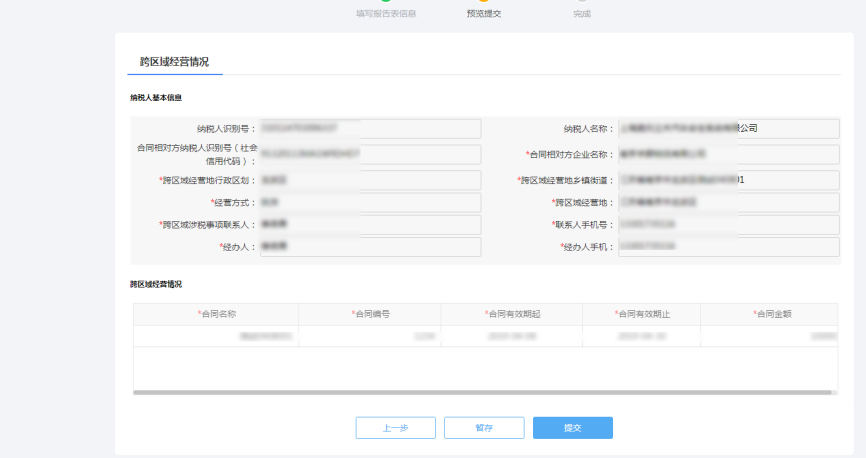866x458 pixels.
Task: Click the table's horizontal scrollbar
Action: click(x=482, y=393)
